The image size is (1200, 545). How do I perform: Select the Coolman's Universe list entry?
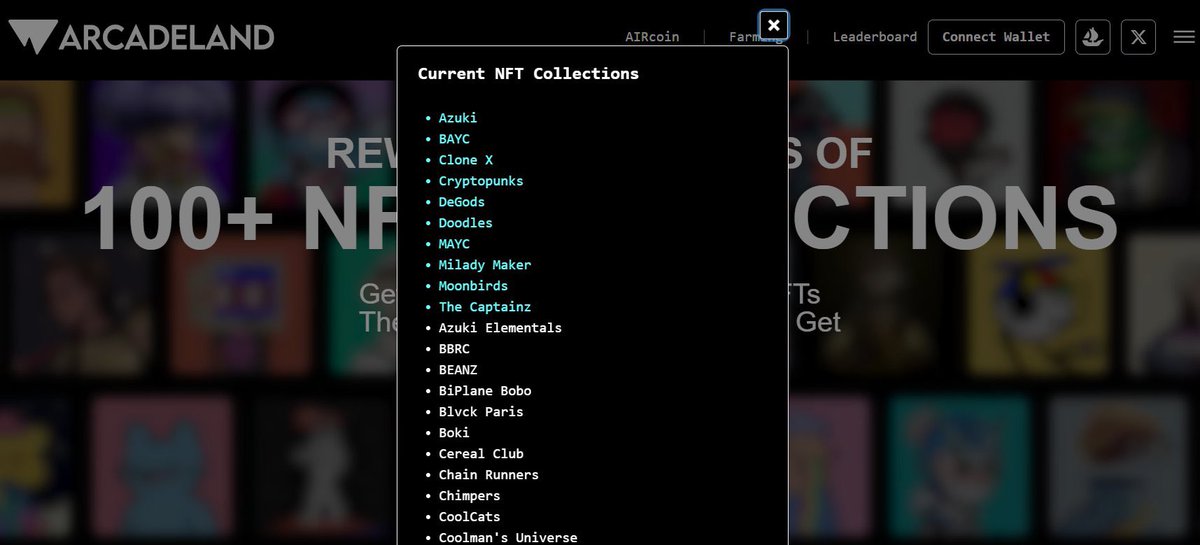(x=508, y=537)
